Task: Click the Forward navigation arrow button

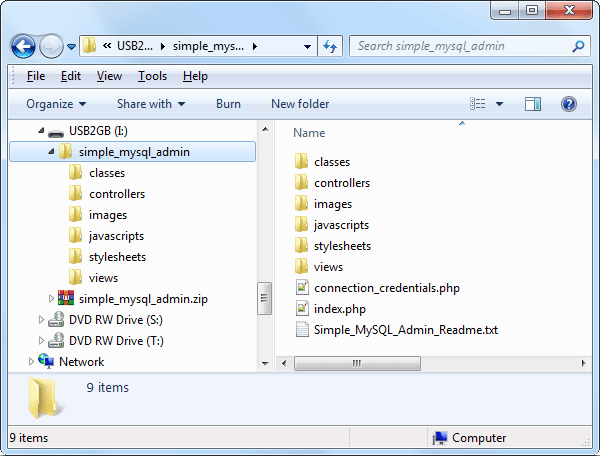Action: click(x=52, y=47)
